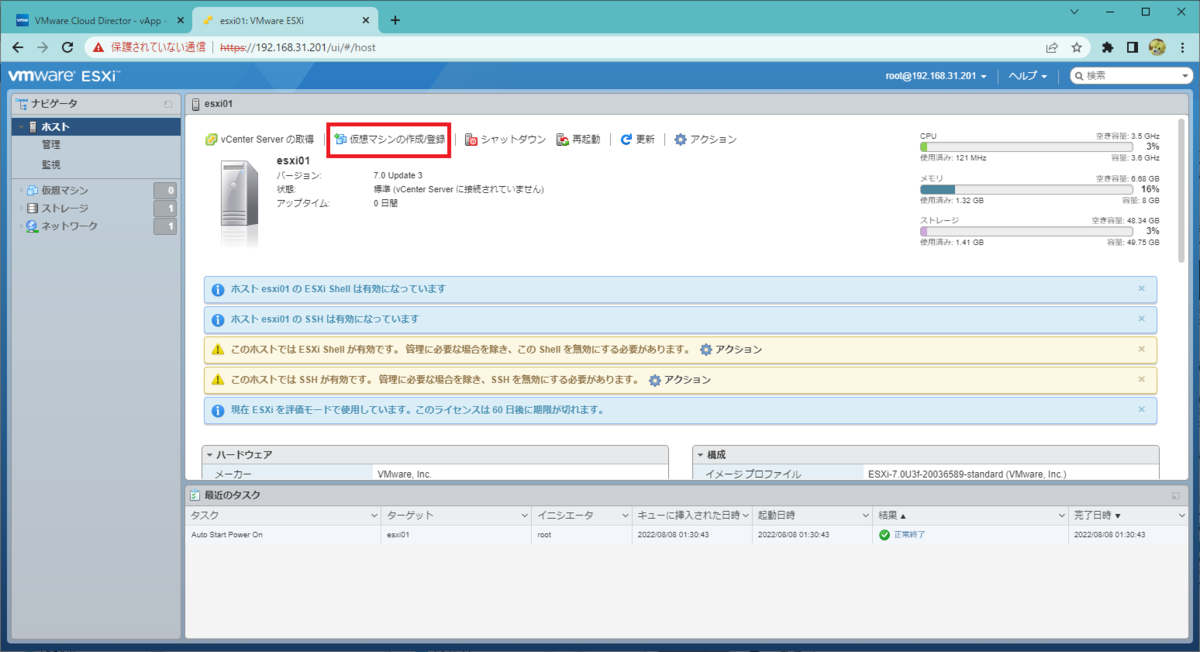The width and height of the screenshot is (1200, 652).
Task: Open 監視 under host
Action: (x=51, y=164)
